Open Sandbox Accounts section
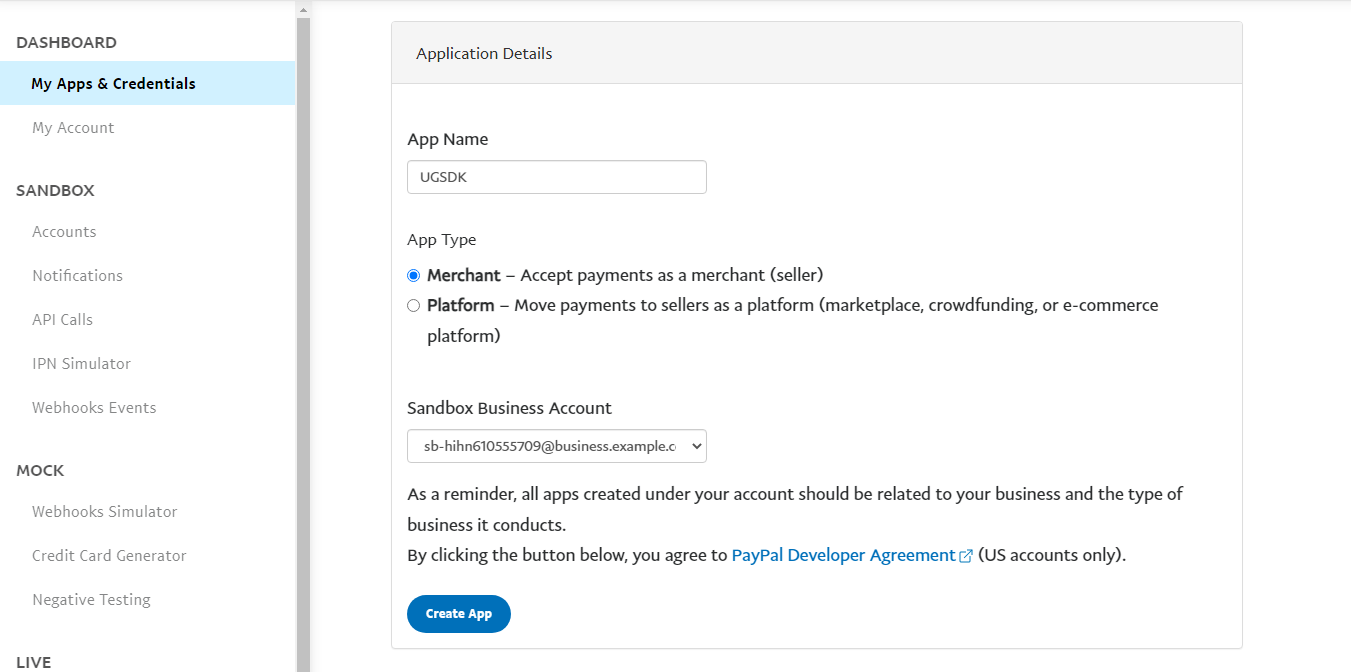 64,232
